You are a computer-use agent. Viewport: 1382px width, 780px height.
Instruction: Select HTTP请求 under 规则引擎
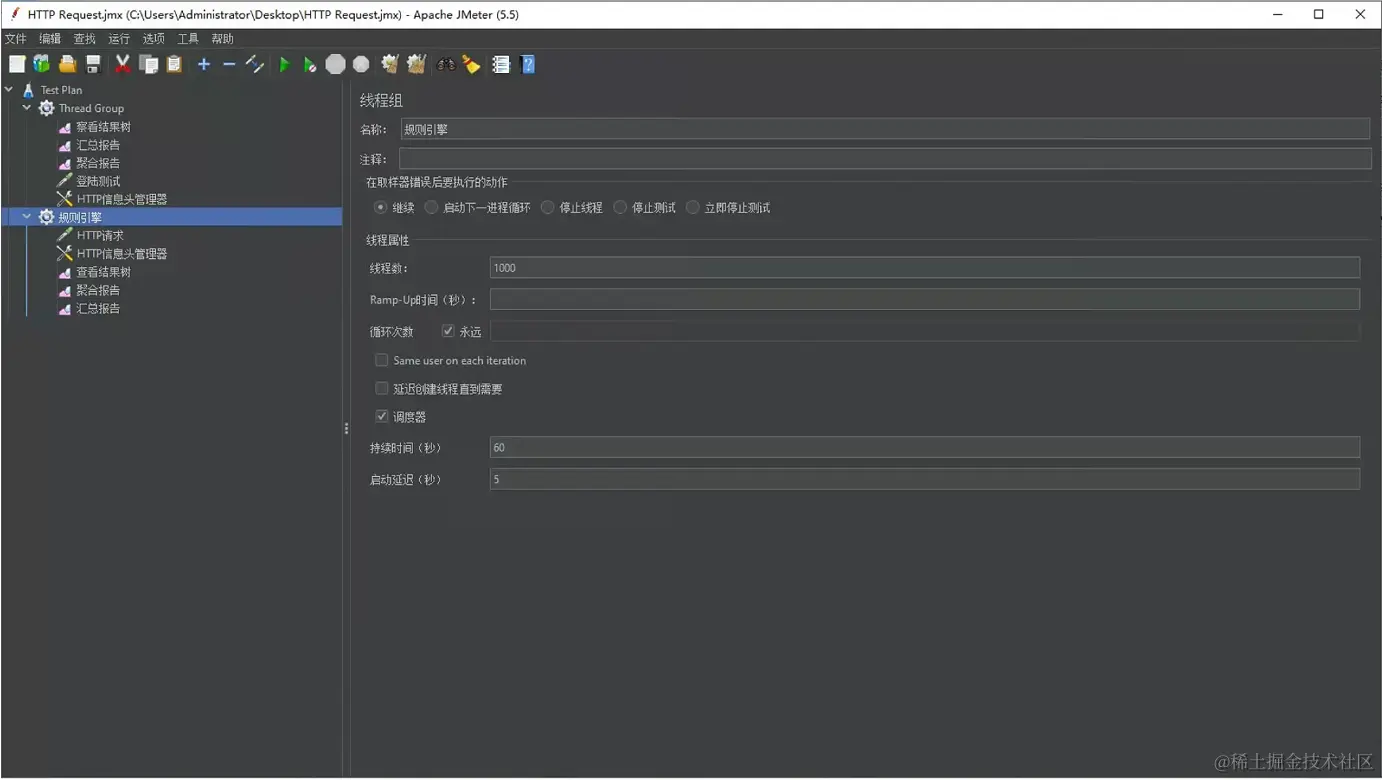[100, 236]
